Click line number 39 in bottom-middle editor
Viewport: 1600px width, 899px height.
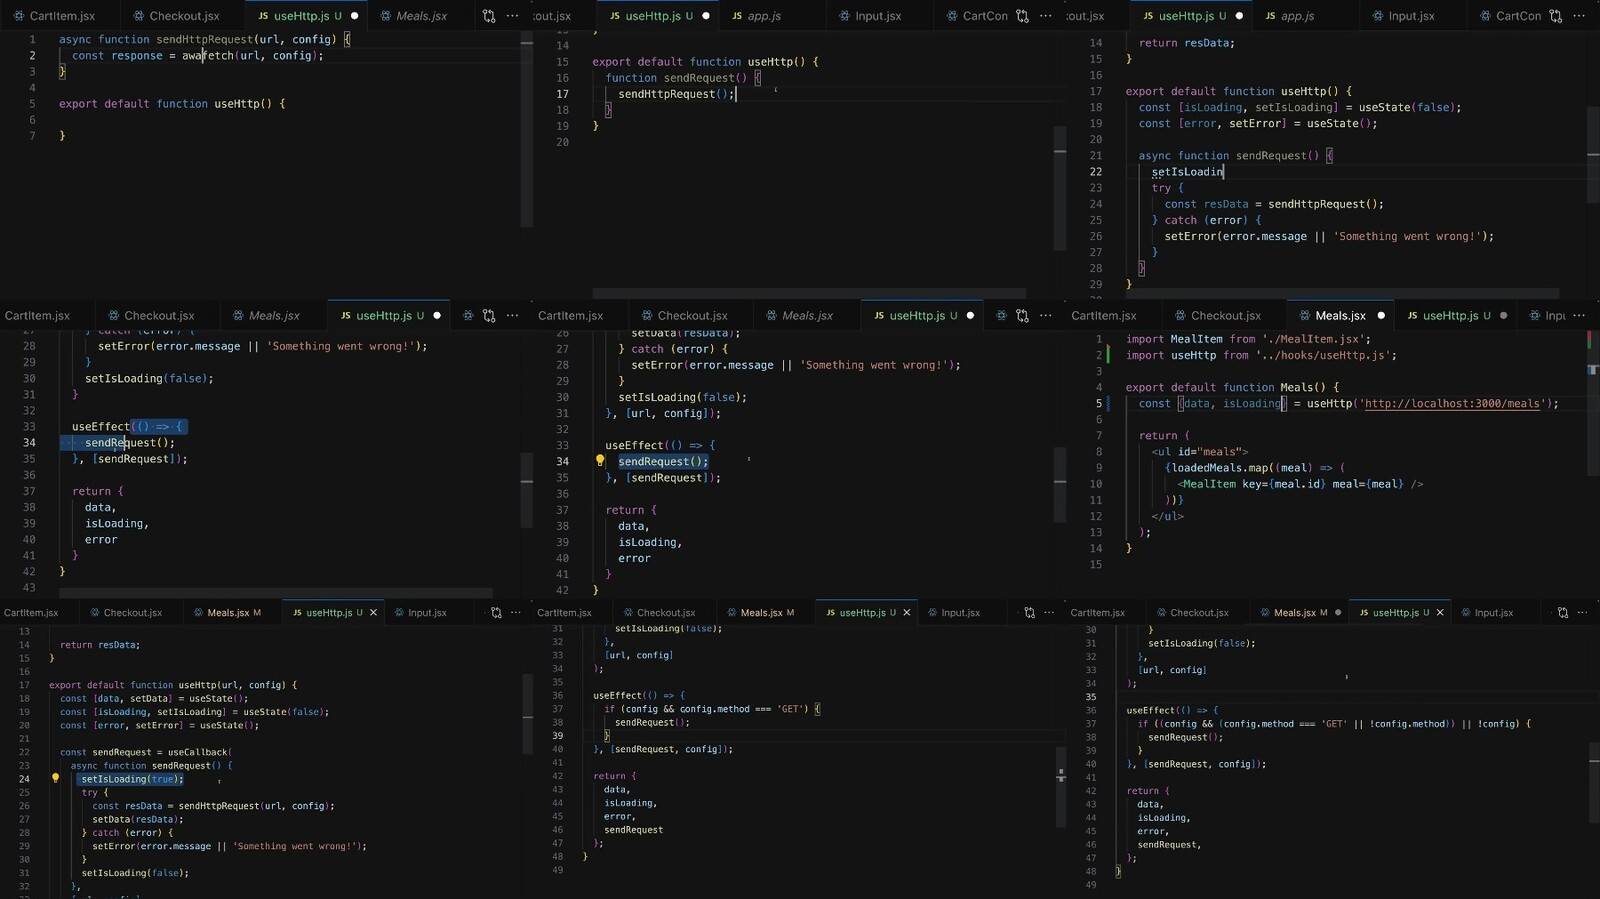(558, 736)
